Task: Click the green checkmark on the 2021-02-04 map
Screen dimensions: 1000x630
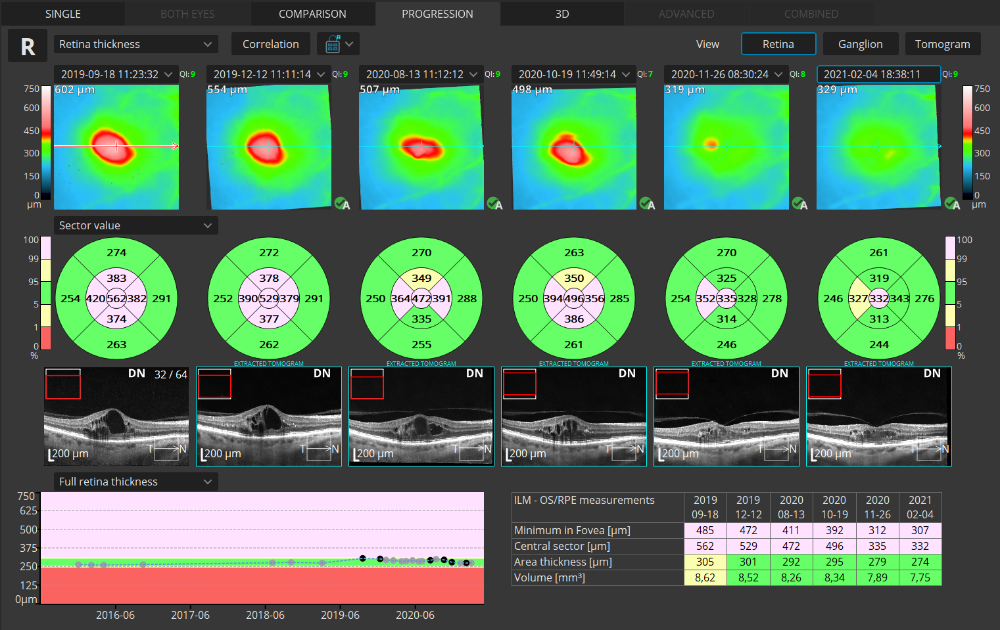Action: click(x=952, y=204)
